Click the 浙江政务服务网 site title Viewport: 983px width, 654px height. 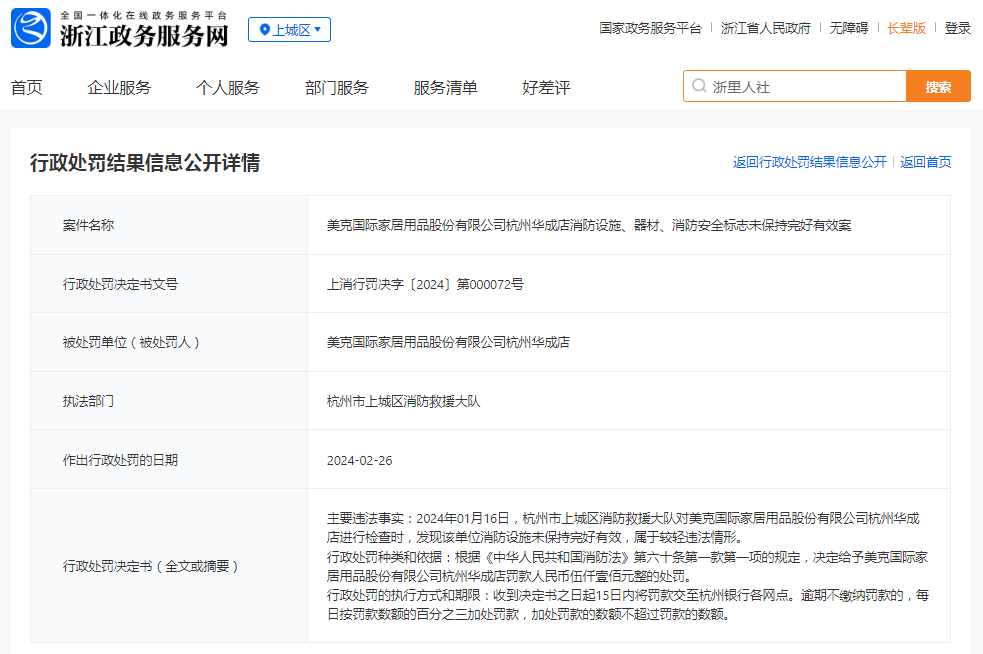click(x=144, y=36)
